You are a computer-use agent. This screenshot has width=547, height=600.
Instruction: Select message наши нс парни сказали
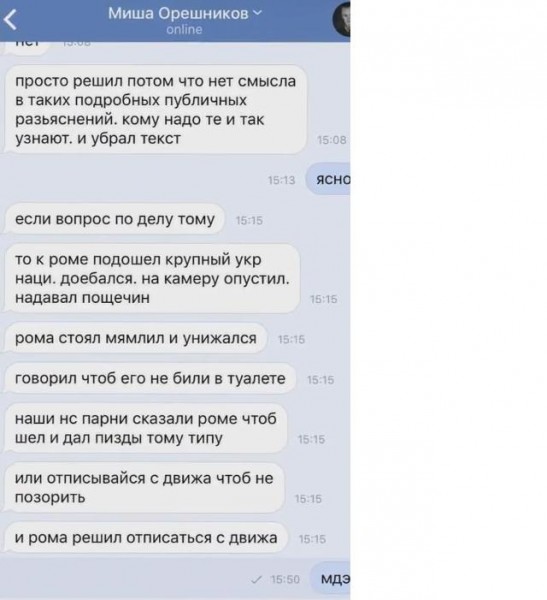(x=145, y=428)
